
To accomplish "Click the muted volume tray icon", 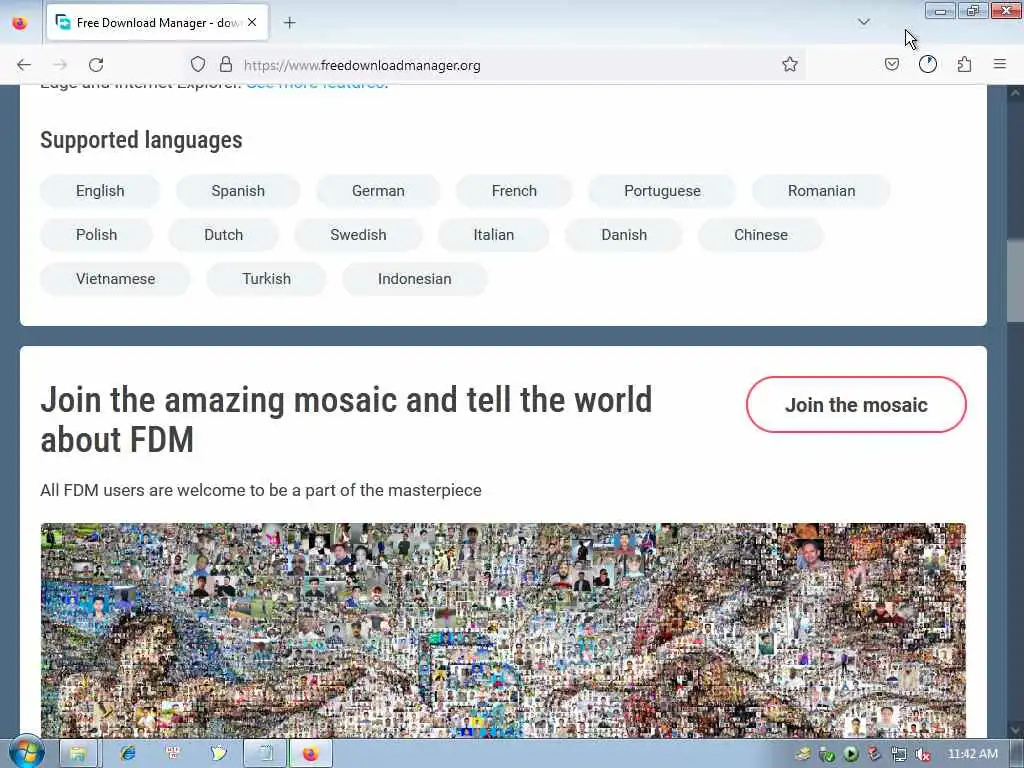I will pos(923,754).
